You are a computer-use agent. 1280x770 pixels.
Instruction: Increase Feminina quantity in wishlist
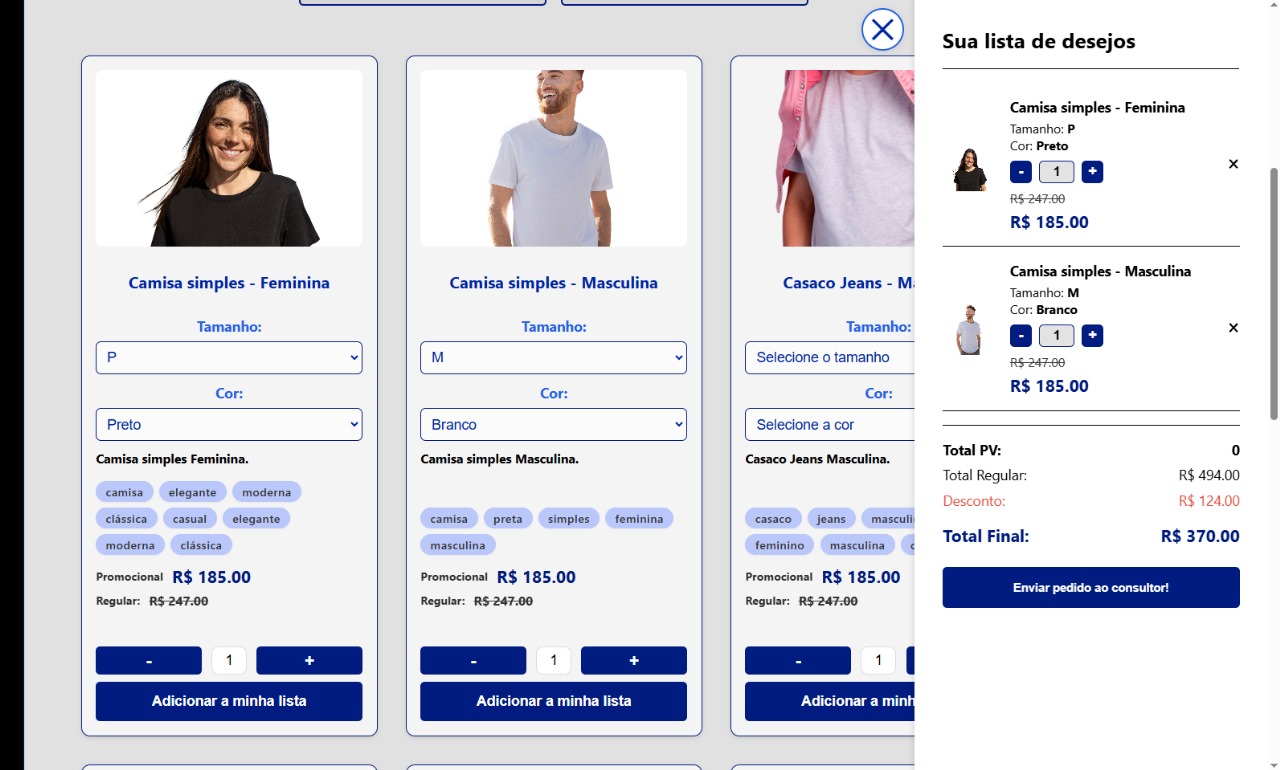pyautogui.click(x=1092, y=172)
